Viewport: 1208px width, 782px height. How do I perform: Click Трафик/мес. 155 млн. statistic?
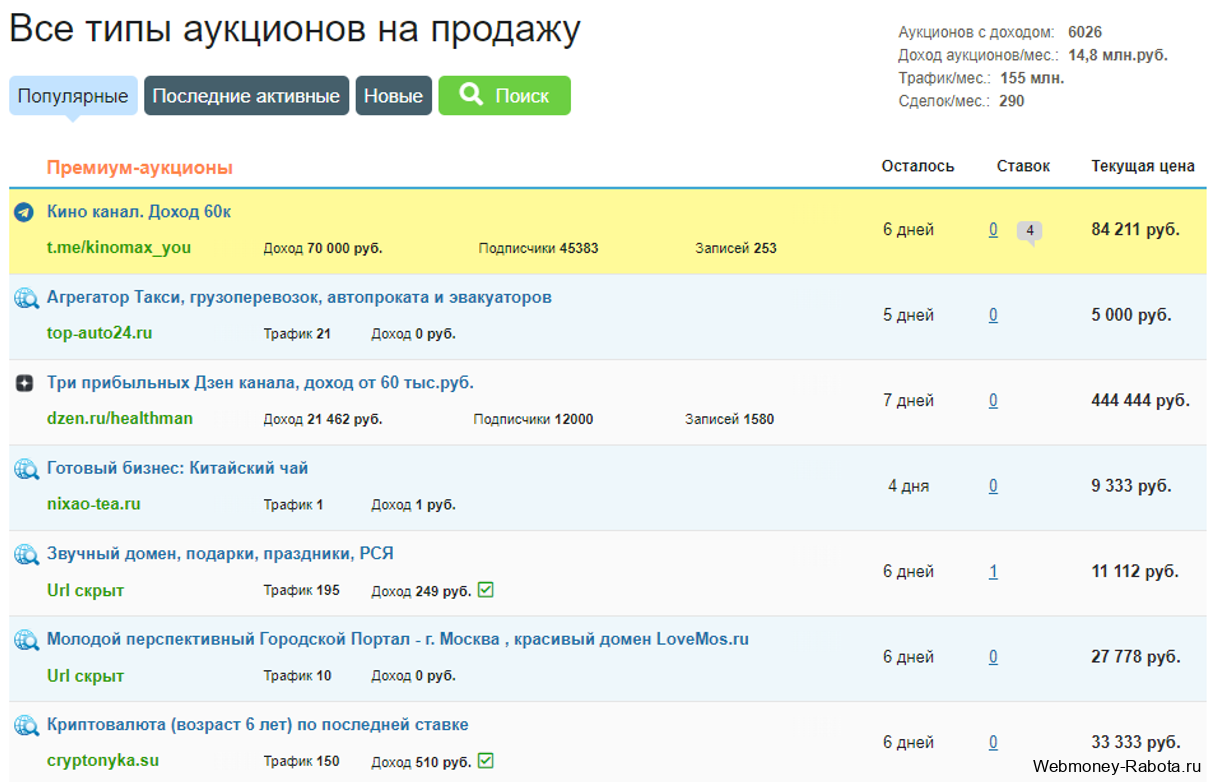[x=981, y=78]
